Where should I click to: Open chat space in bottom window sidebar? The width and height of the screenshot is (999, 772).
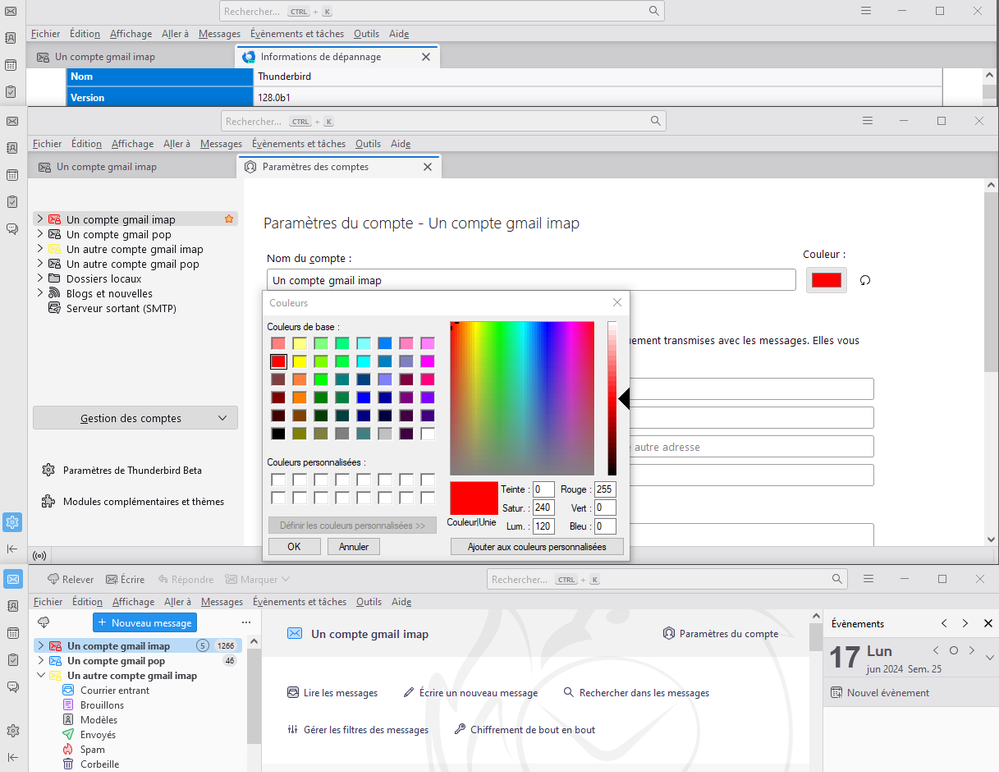point(12,687)
